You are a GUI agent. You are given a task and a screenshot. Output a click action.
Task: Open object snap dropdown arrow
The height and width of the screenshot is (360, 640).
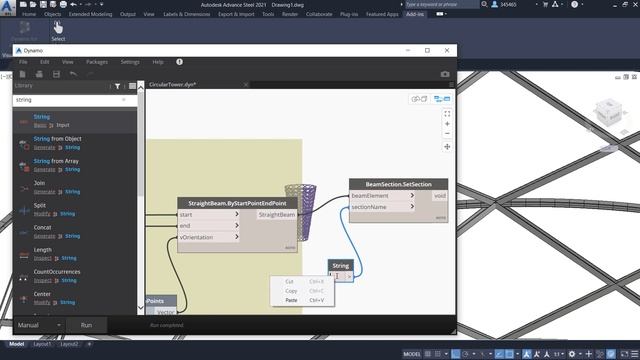[x=518, y=354]
